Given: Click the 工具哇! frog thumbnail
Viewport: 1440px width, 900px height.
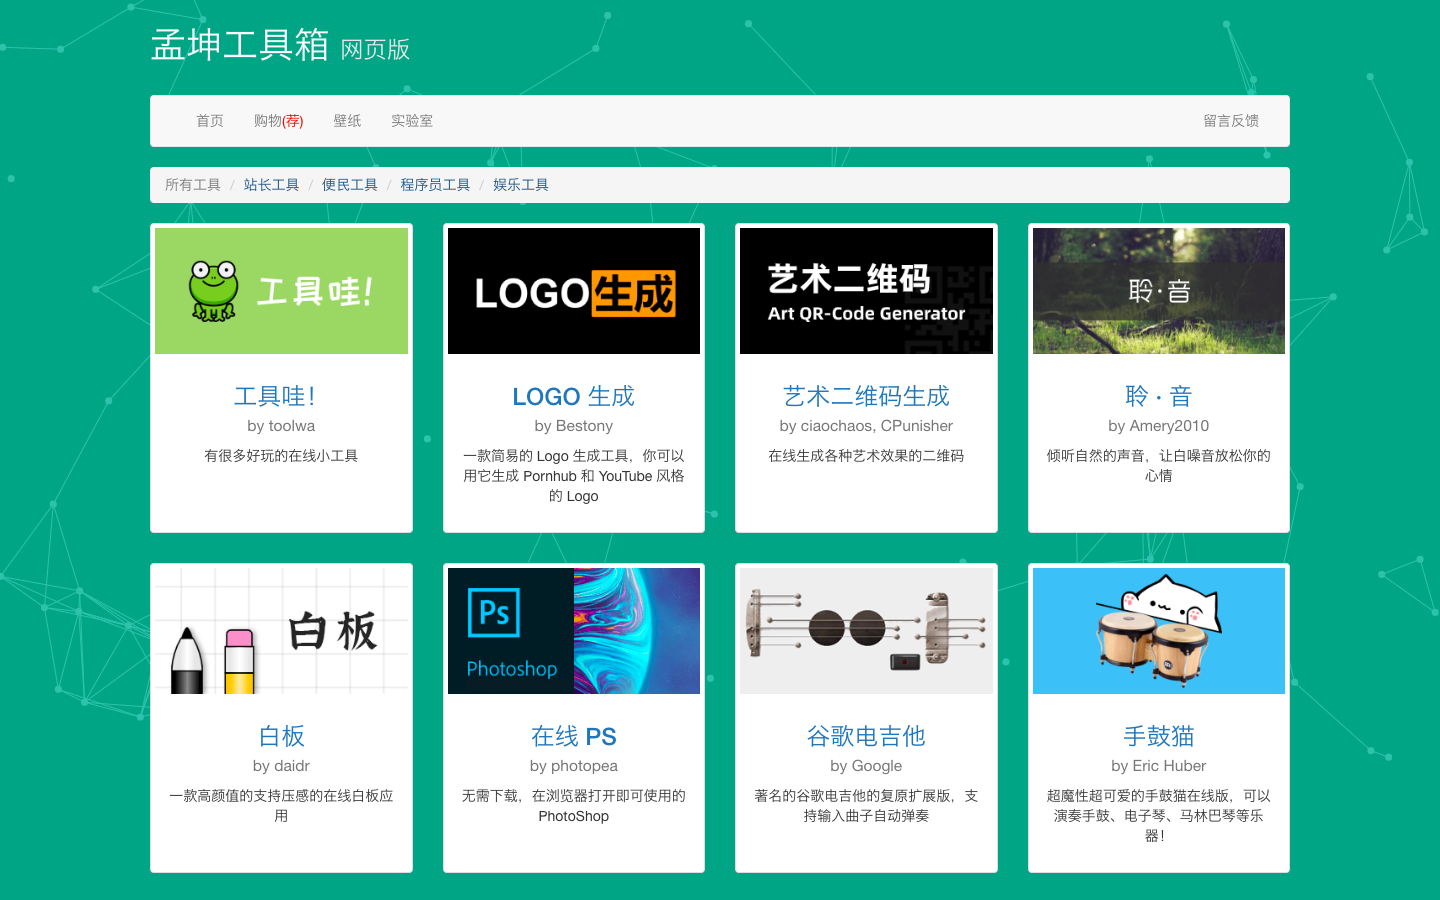Looking at the screenshot, I should point(281,290).
